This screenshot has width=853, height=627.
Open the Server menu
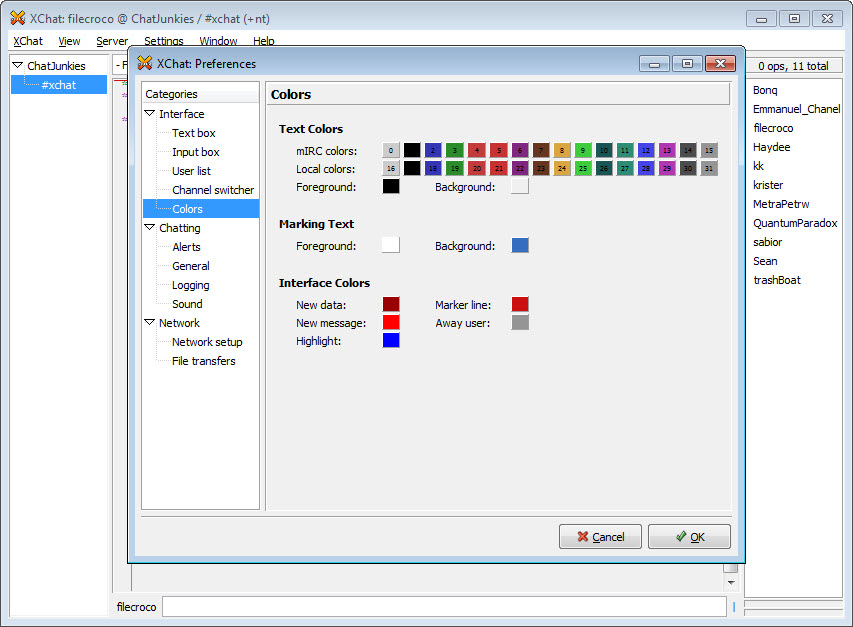(x=112, y=41)
